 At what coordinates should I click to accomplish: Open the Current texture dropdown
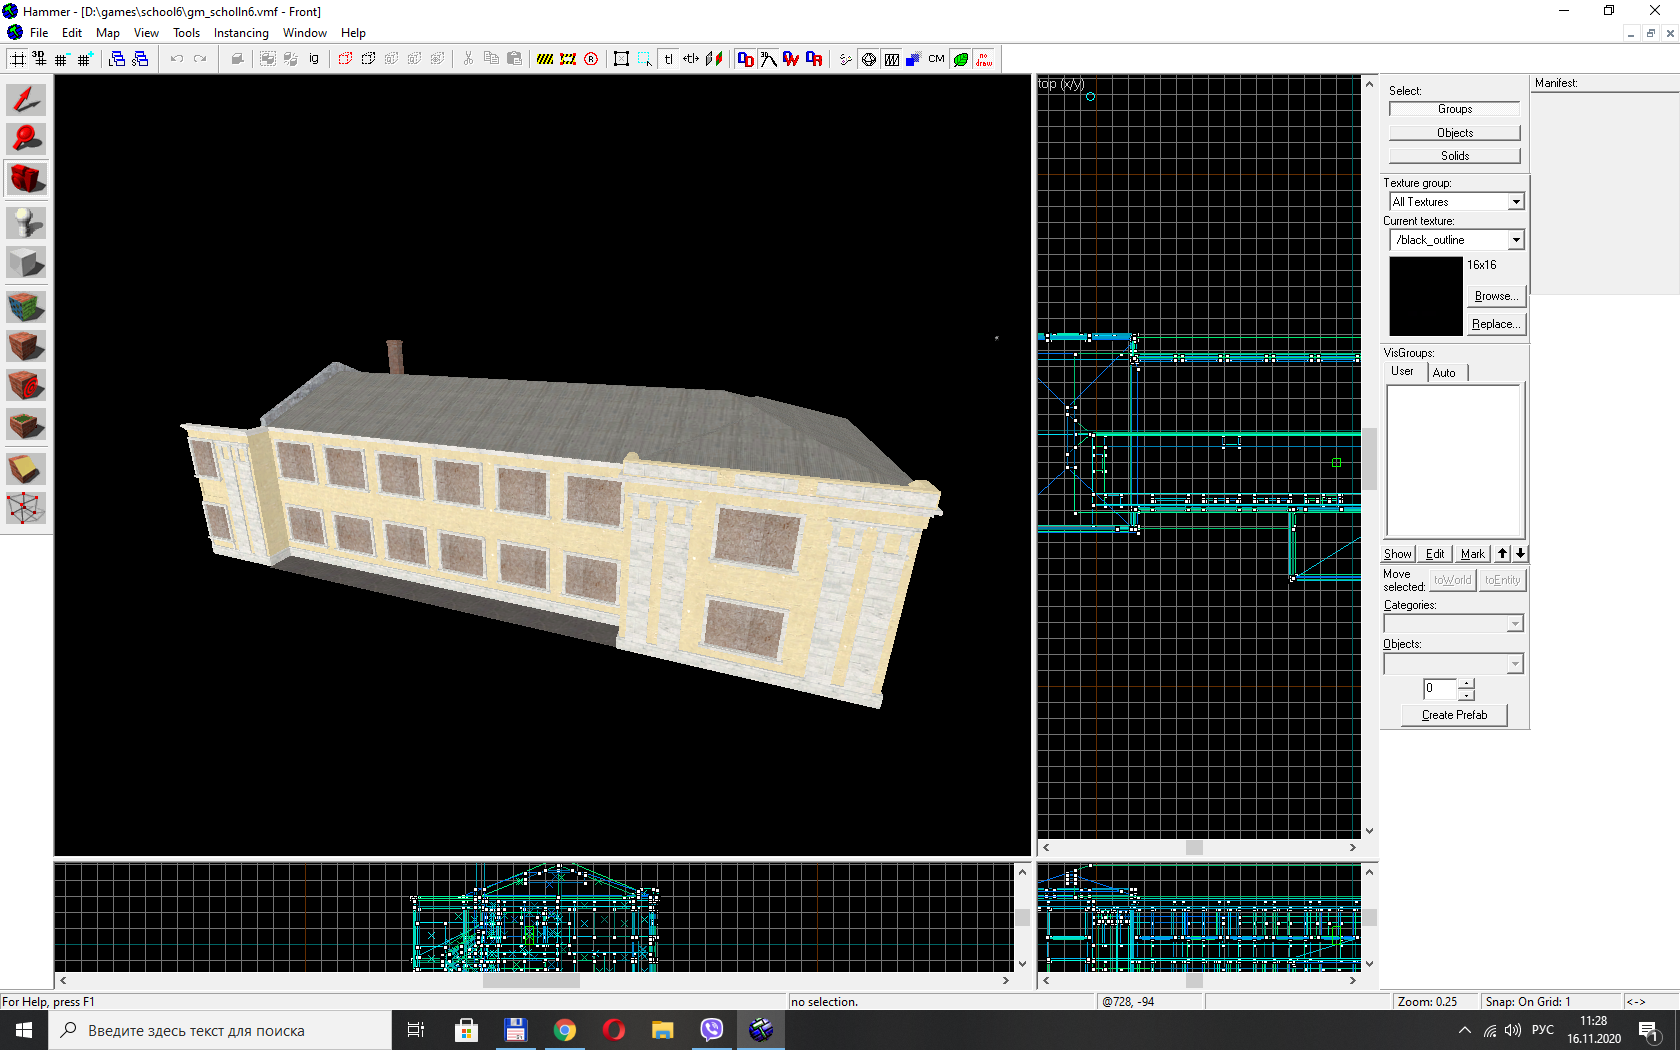pos(1516,240)
